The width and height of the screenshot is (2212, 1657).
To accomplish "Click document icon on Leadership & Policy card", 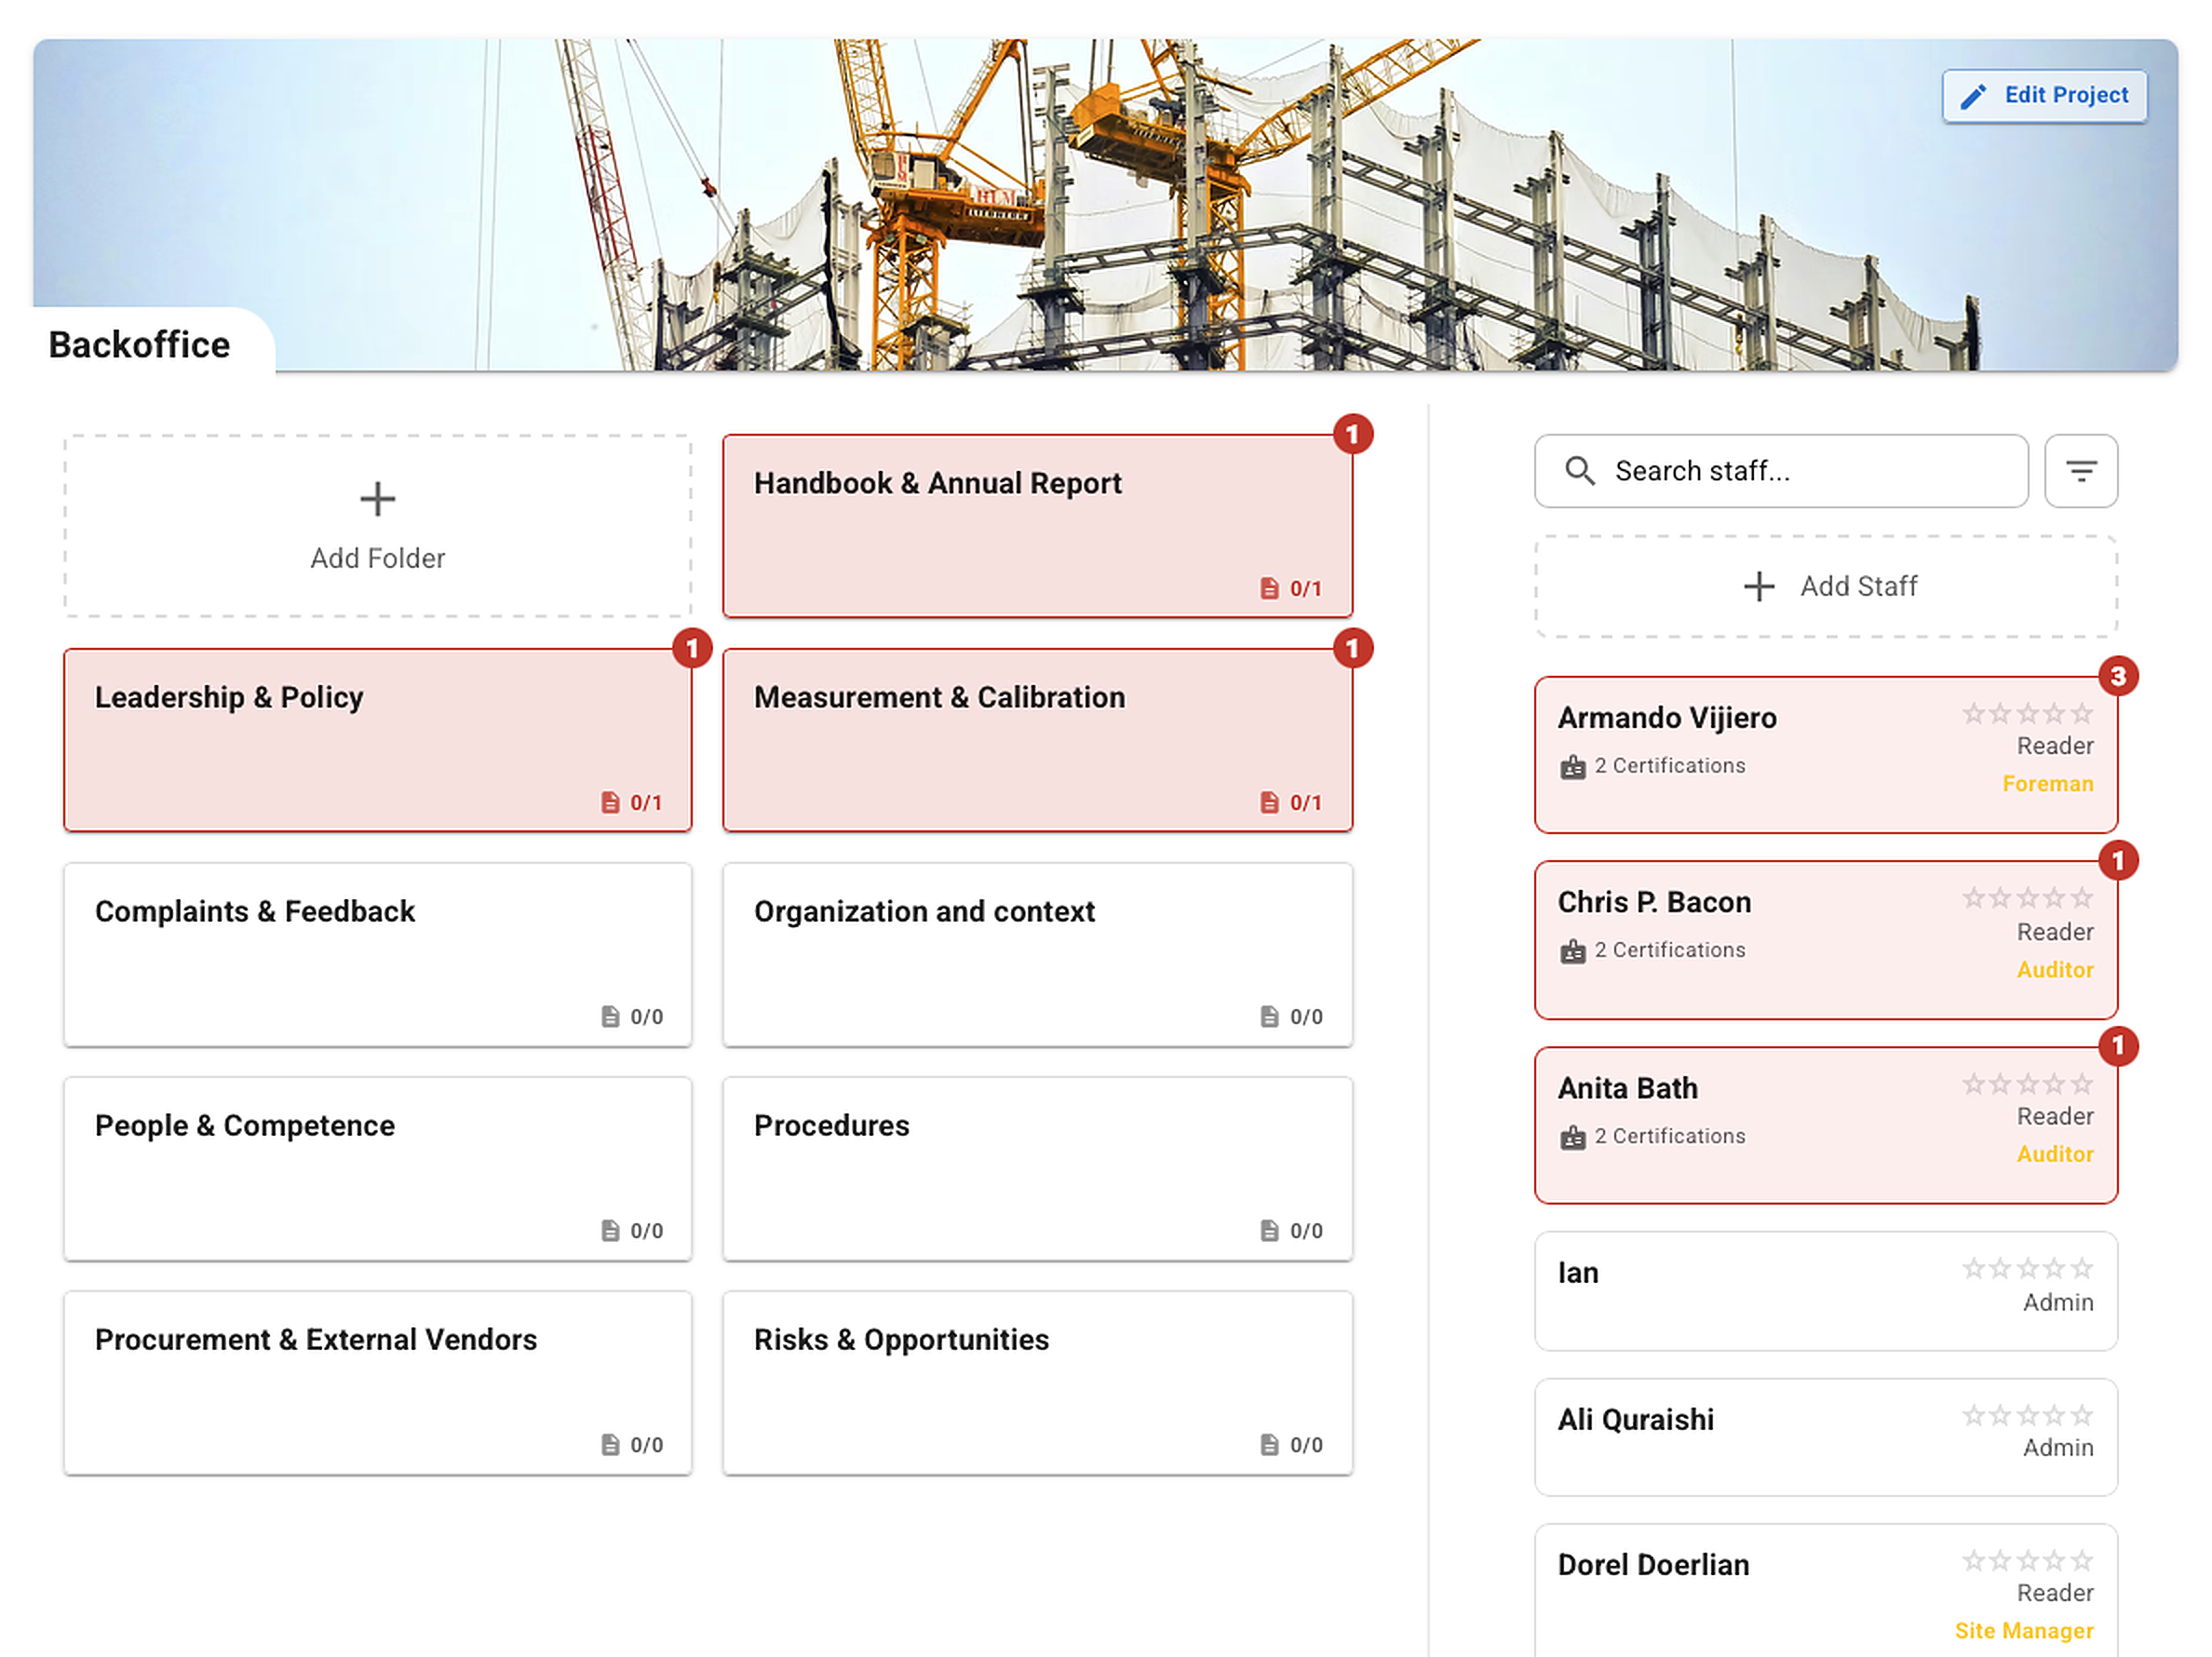I will 609,803.
